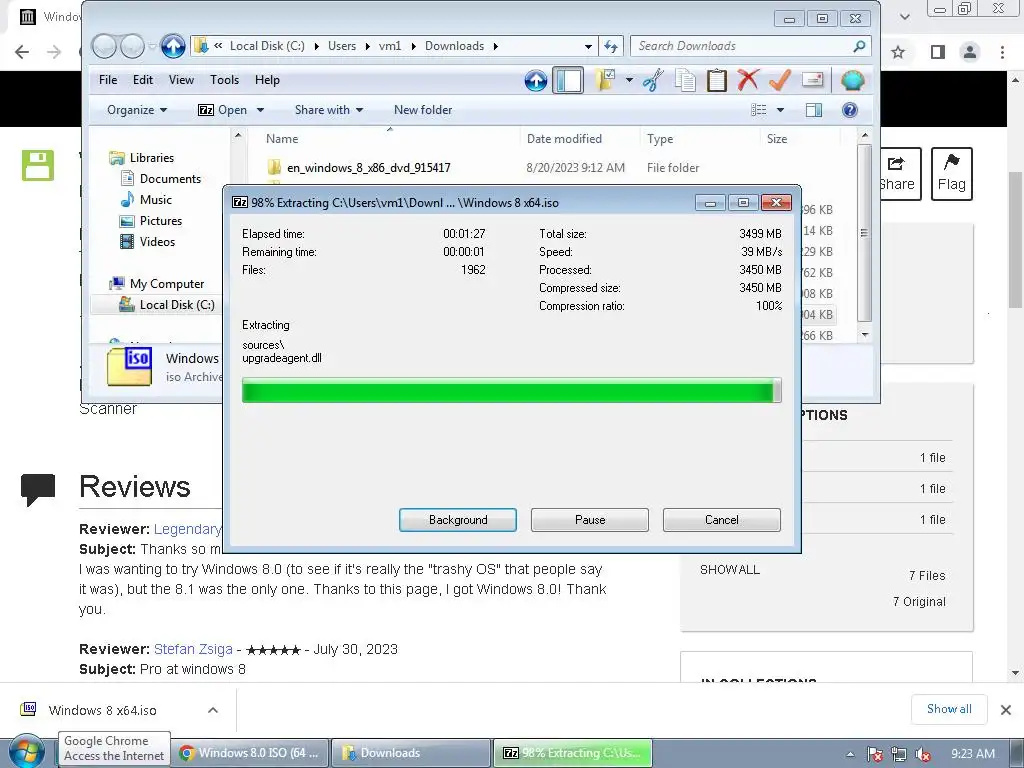Viewport: 1024px width, 768px height.
Task: Open the View menu in Explorer
Action: pos(181,80)
